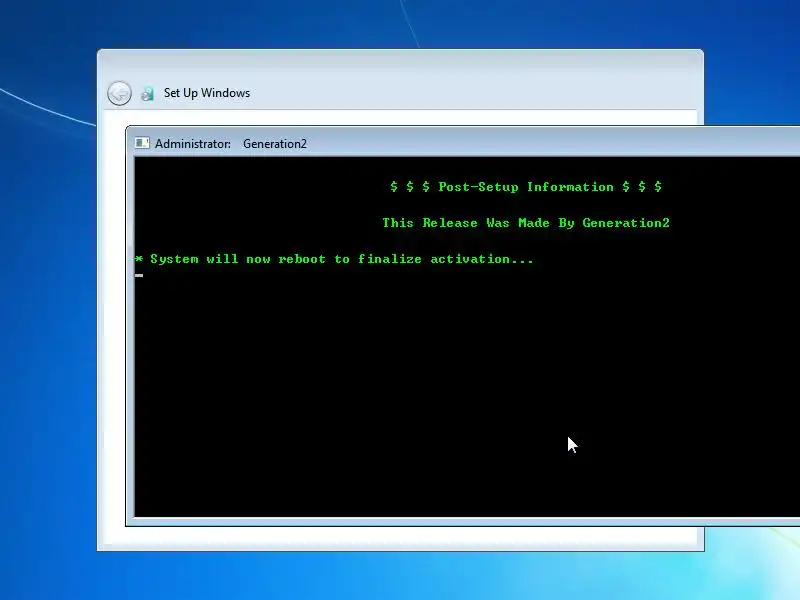The height and width of the screenshot is (600, 800).
Task: Click the '$ $ $ Post-Setup Information $ $ $' line
Action: 526,187
